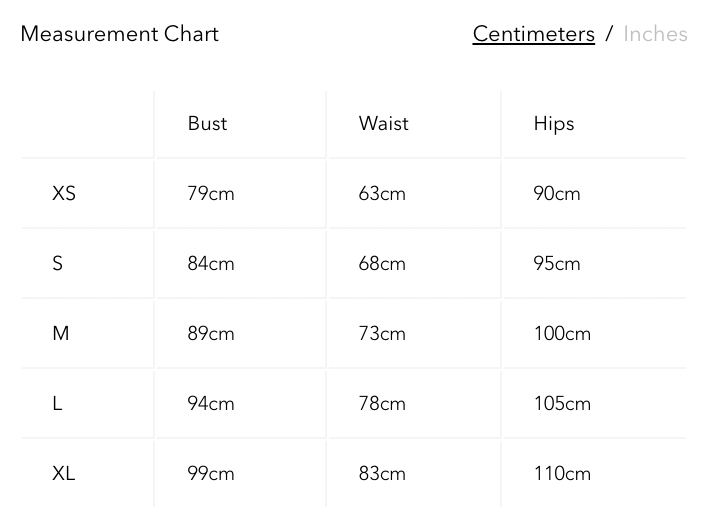Click the S size row label
Screen dimensions: 704x528
[57, 263]
